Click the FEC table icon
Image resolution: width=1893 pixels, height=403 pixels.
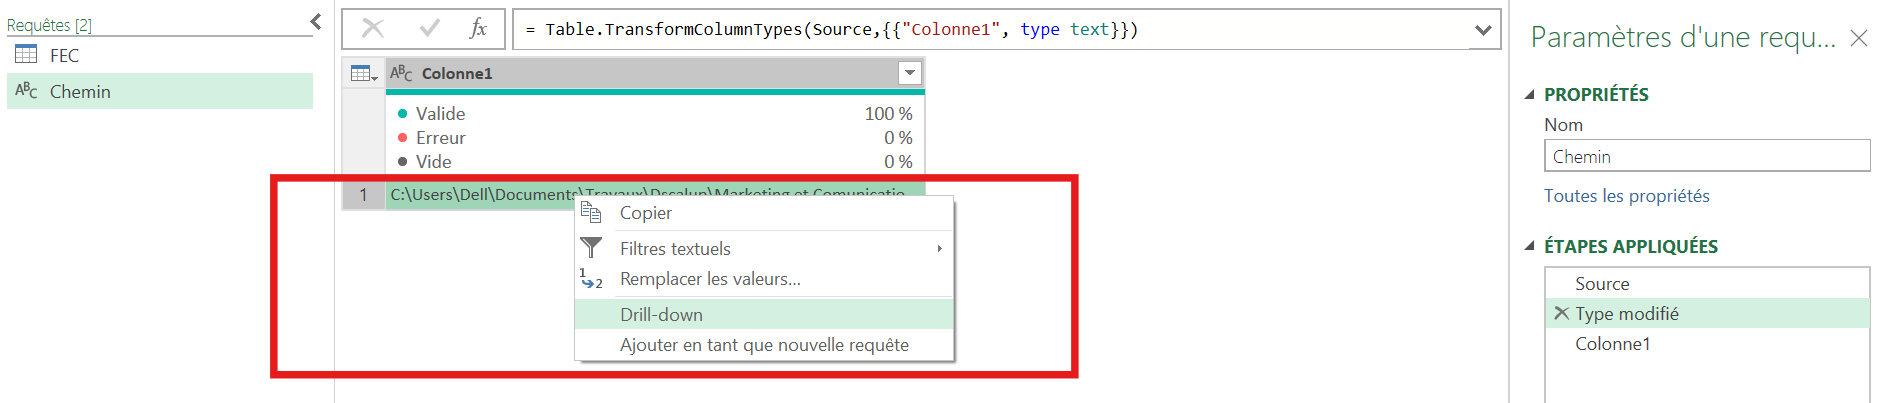27,55
